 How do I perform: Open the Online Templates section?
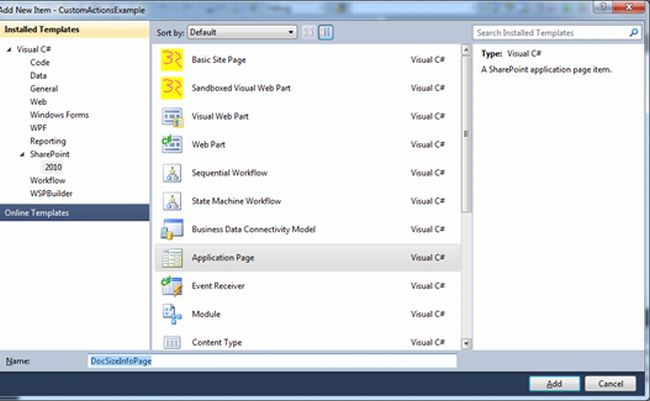click(x=75, y=213)
